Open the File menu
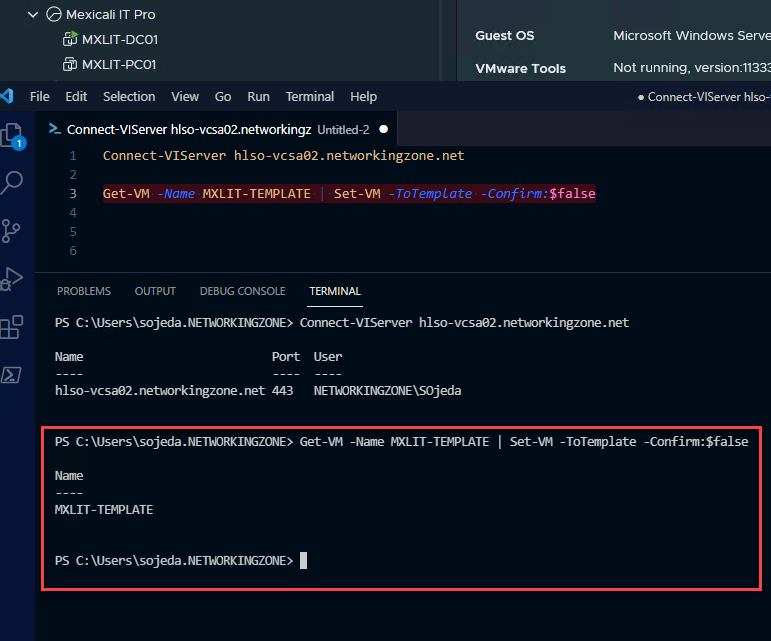This screenshot has height=641, width=771. (x=40, y=97)
